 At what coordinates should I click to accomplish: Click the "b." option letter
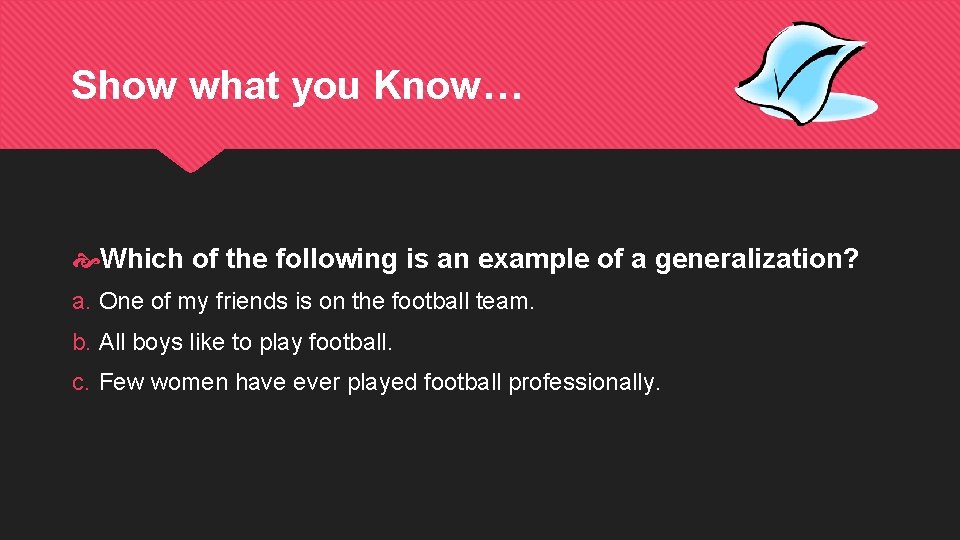pos(81,342)
